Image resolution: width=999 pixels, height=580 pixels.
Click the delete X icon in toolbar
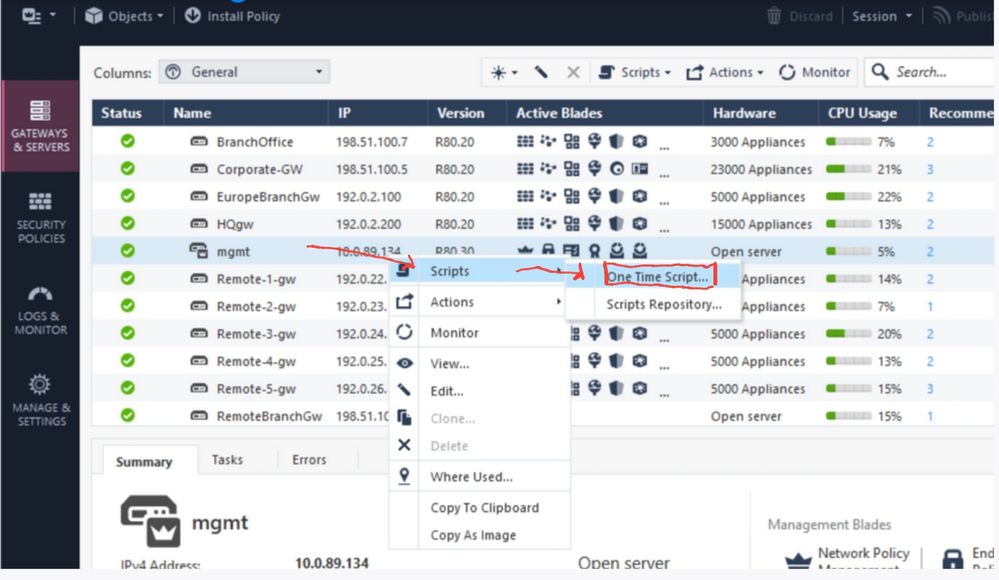tap(573, 72)
